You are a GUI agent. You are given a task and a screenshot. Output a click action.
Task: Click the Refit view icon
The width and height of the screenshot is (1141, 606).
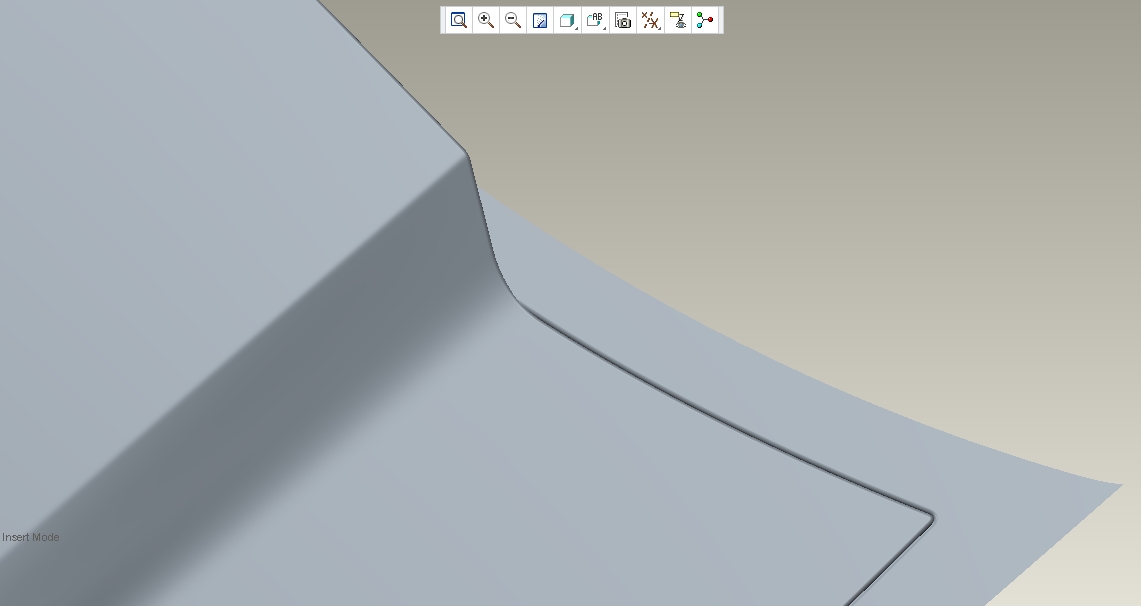(x=458, y=20)
